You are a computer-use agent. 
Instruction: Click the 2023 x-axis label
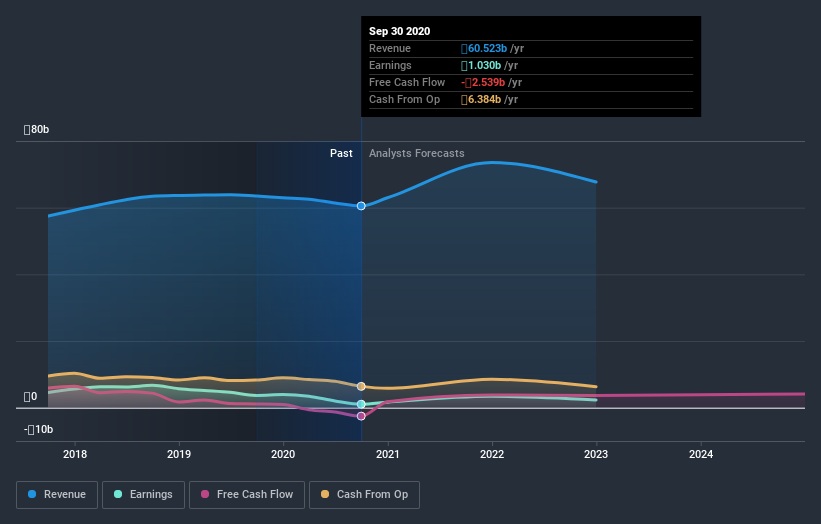tap(596, 454)
